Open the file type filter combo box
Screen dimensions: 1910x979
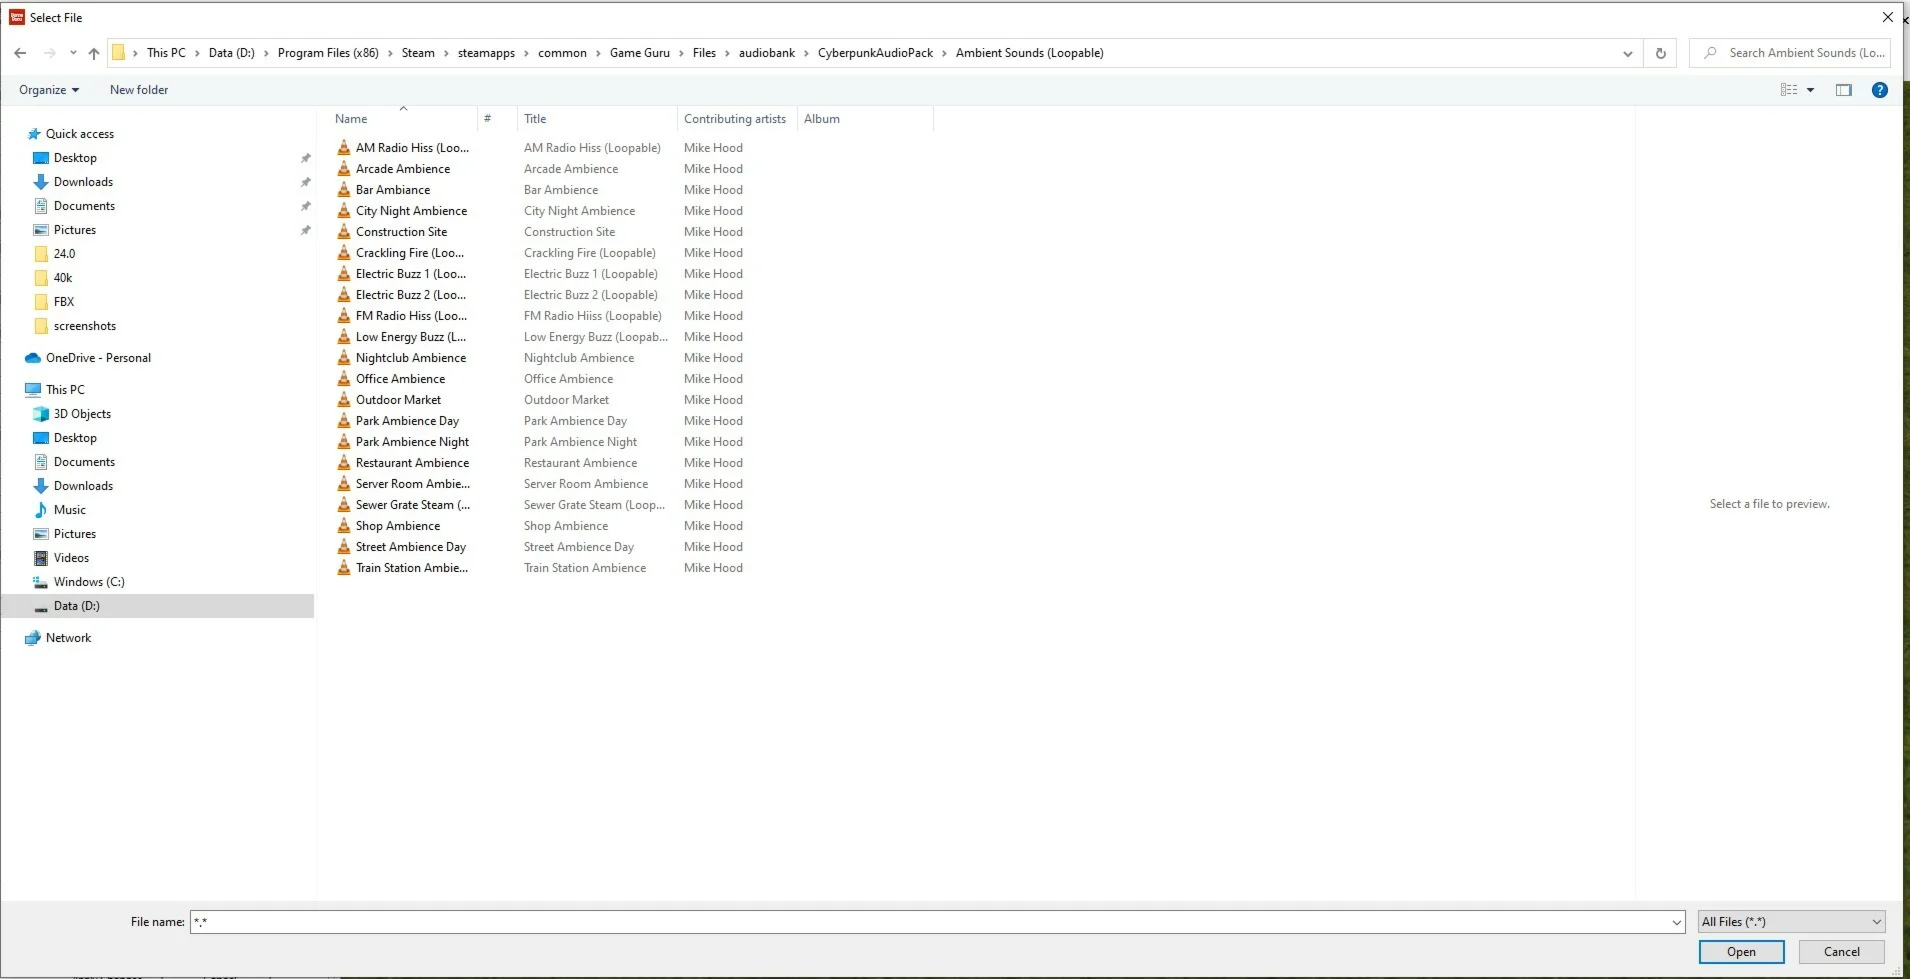click(1792, 922)
